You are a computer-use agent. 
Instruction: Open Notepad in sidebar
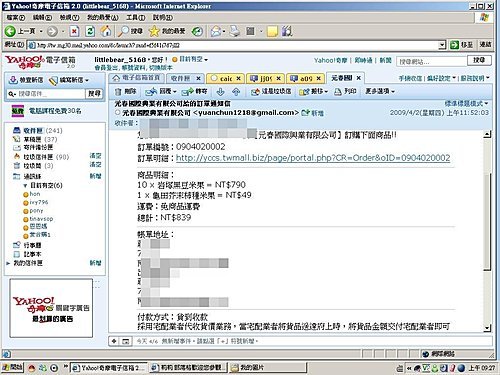coord(27,254)
